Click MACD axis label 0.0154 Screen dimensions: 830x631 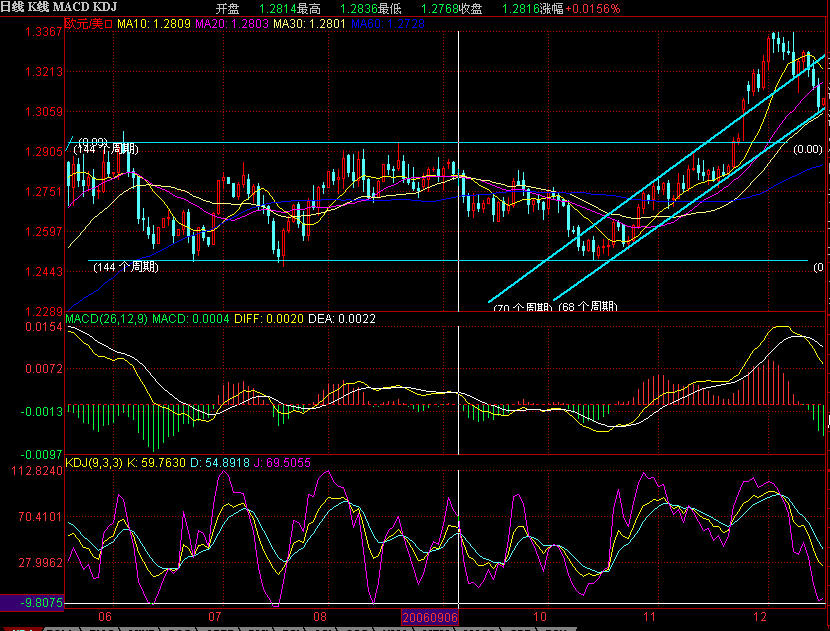44,327
